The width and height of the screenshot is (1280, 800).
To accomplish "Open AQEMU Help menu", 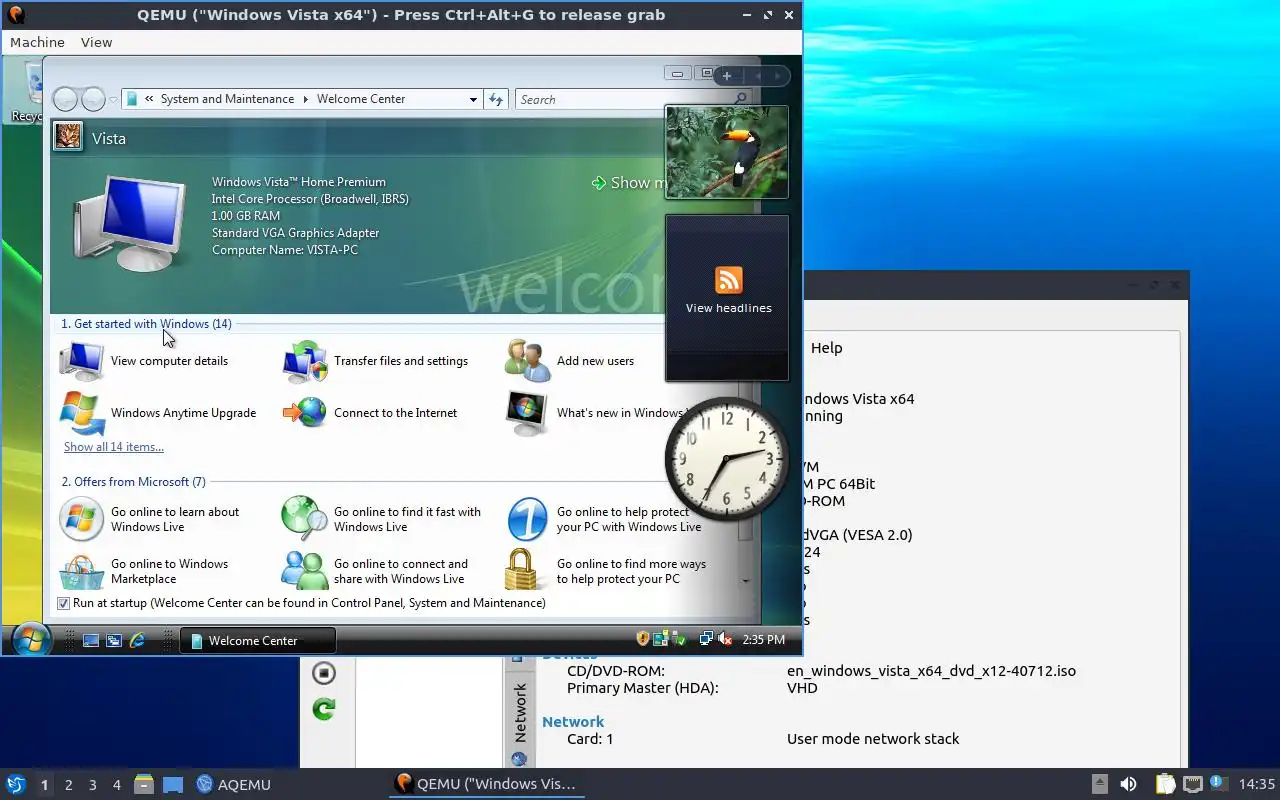I will [x=826, y=348].
